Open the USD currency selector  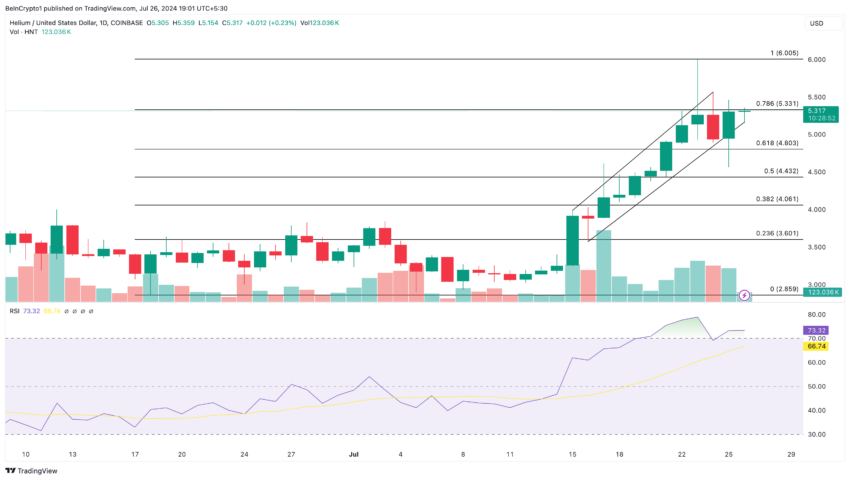pyautogui.click(x=816, y=23)
